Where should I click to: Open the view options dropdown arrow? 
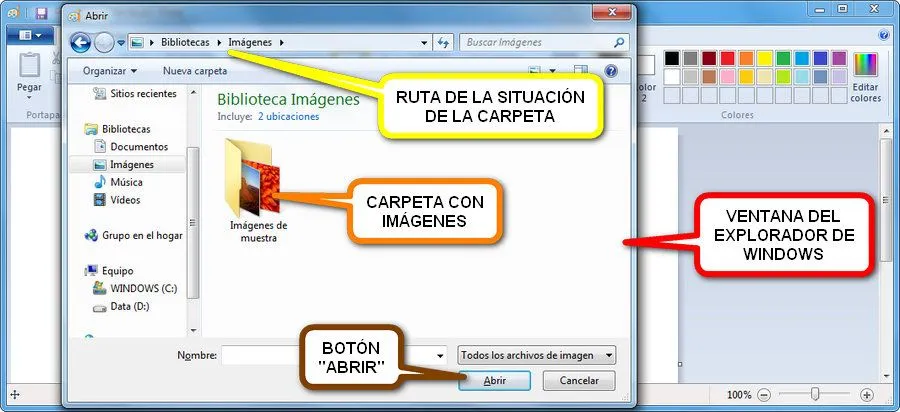tap(552, 71)
